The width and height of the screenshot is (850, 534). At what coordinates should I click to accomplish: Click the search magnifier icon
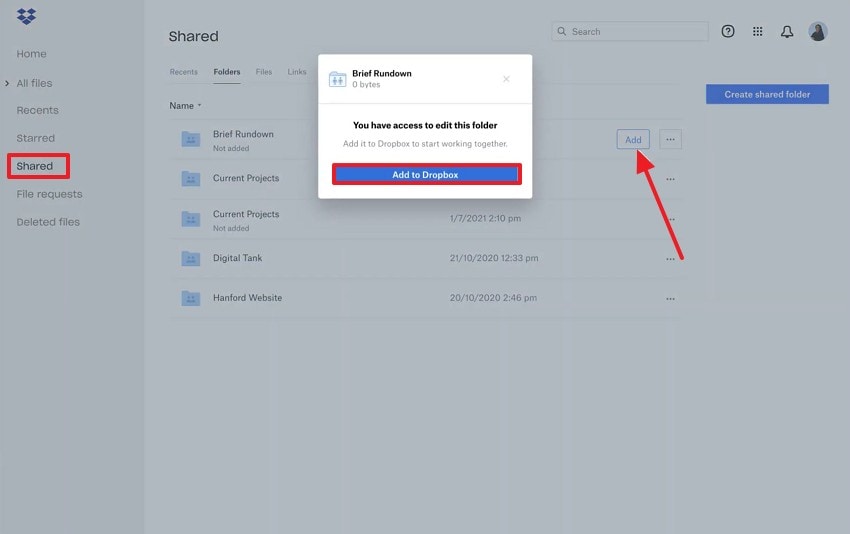pos(562,31)
